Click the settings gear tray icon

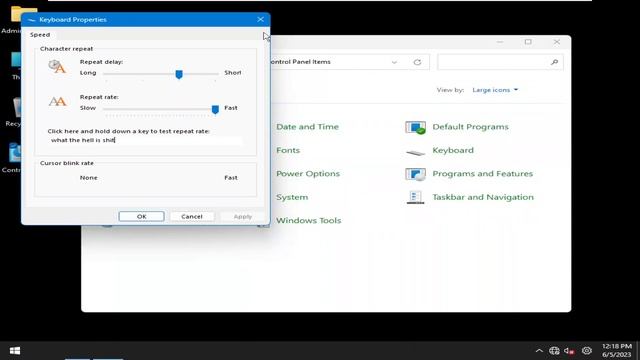(587, 351)
